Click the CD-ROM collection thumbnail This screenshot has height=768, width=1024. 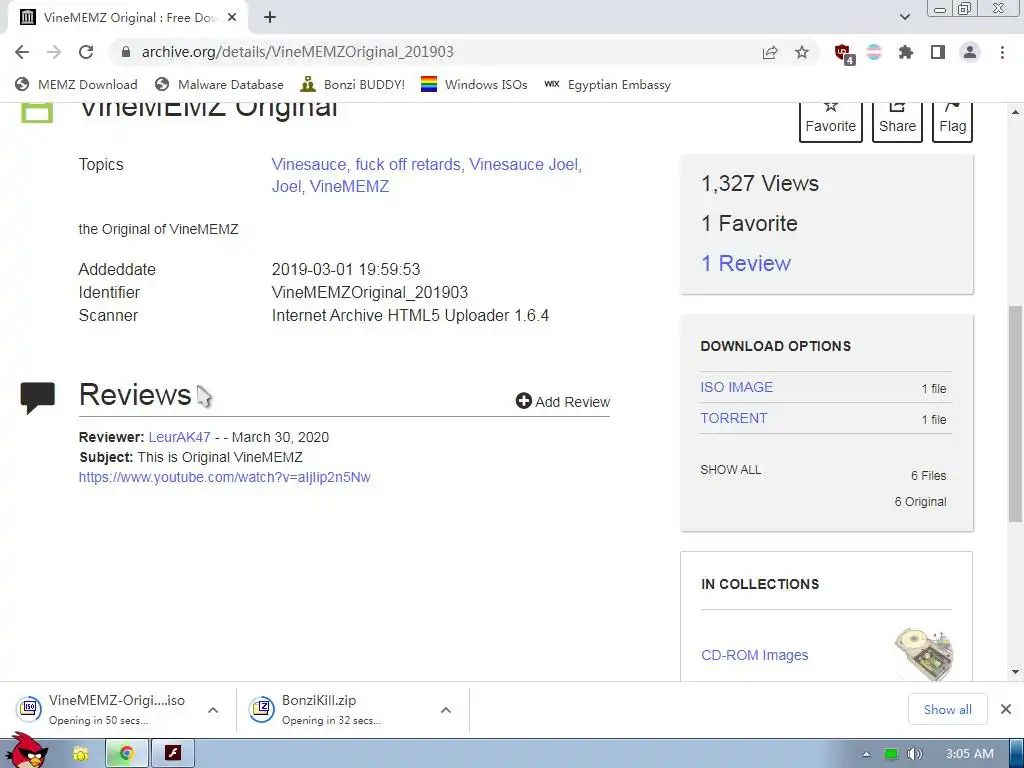923,654
